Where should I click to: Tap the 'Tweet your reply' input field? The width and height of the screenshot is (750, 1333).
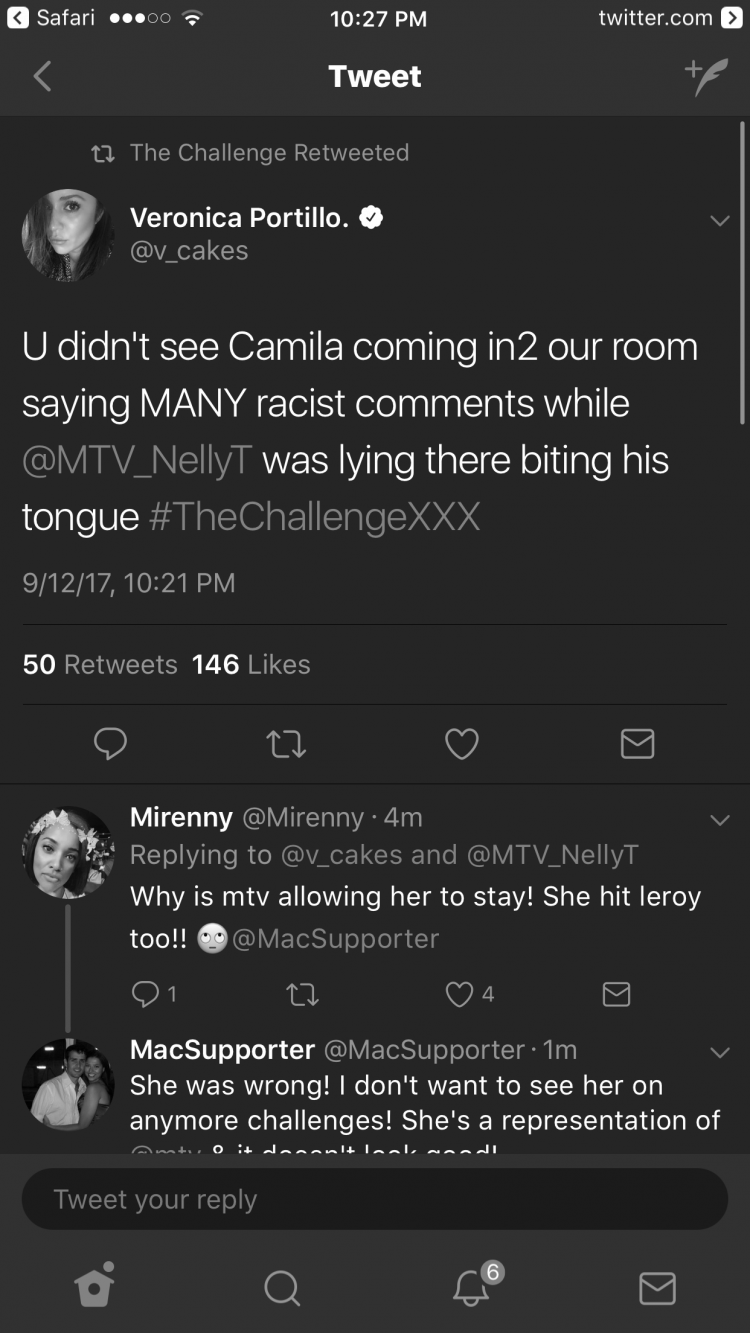(x=375, y=1199)
